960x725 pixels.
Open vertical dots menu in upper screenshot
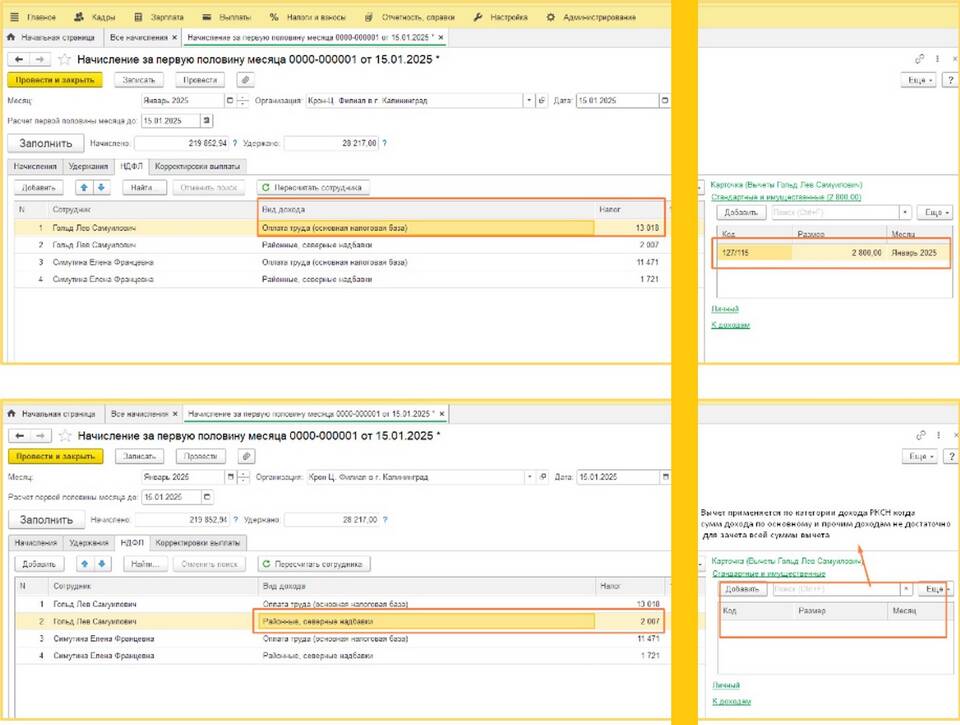coord(937,59)
